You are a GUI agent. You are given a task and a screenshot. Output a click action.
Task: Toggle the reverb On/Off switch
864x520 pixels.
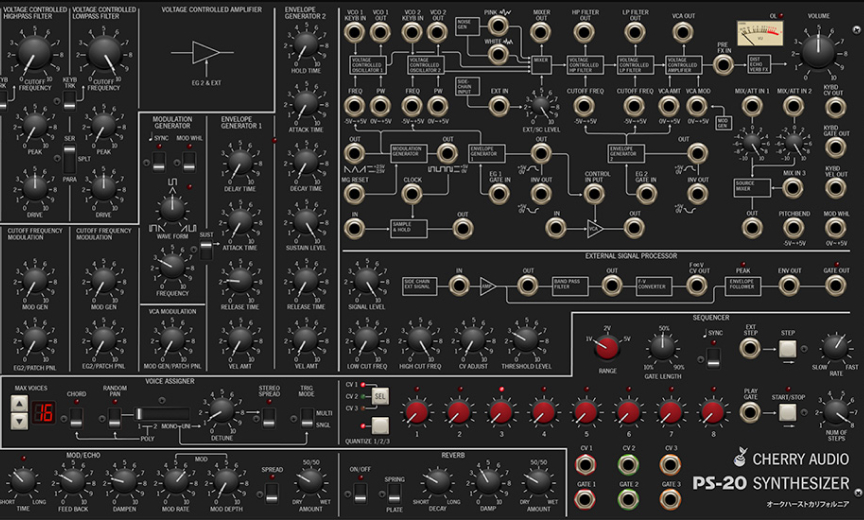pyautogui.click(x=361, y=490)
